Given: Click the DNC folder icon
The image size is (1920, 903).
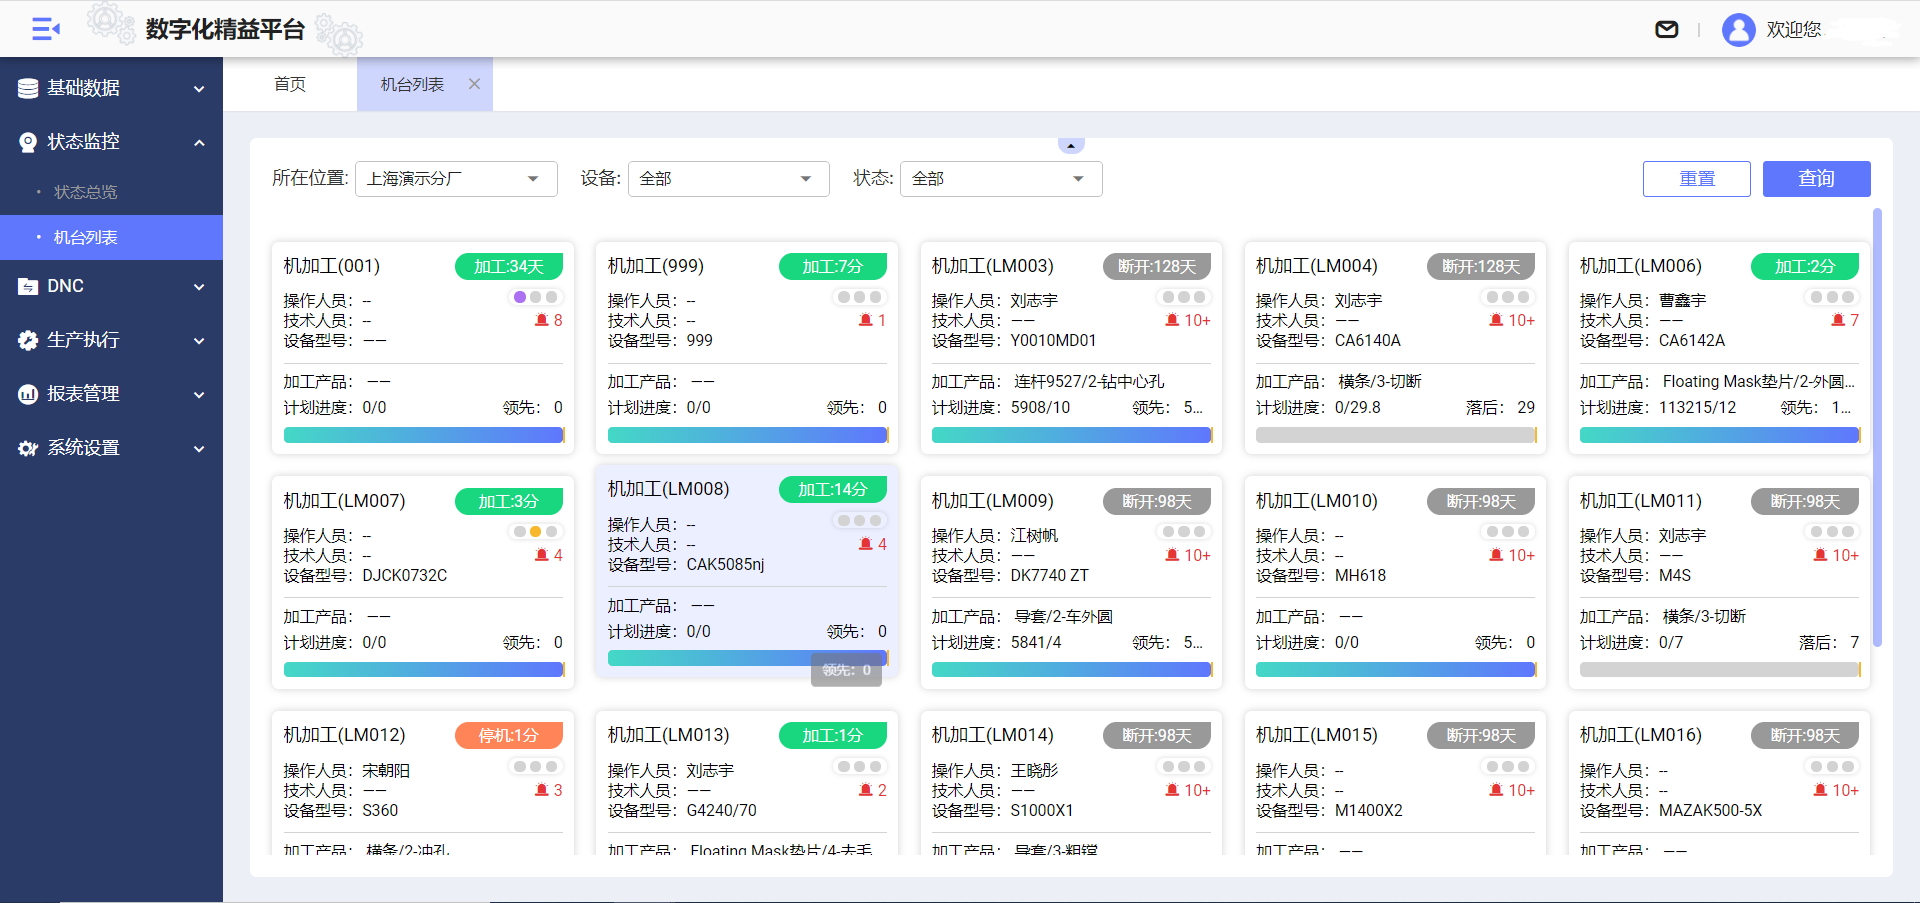Looking at the screenshot, I should (28, 286).
